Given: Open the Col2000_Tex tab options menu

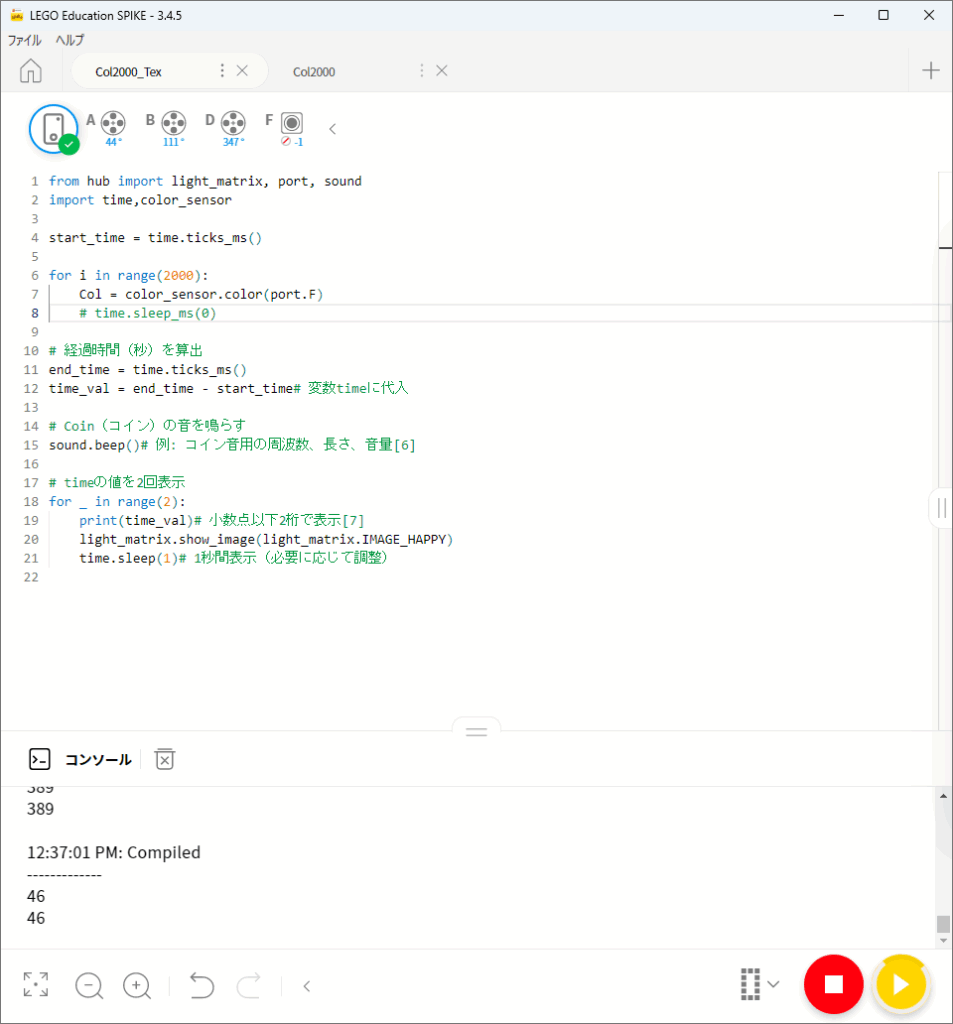Looking at the screenshot, I should 222,71.
